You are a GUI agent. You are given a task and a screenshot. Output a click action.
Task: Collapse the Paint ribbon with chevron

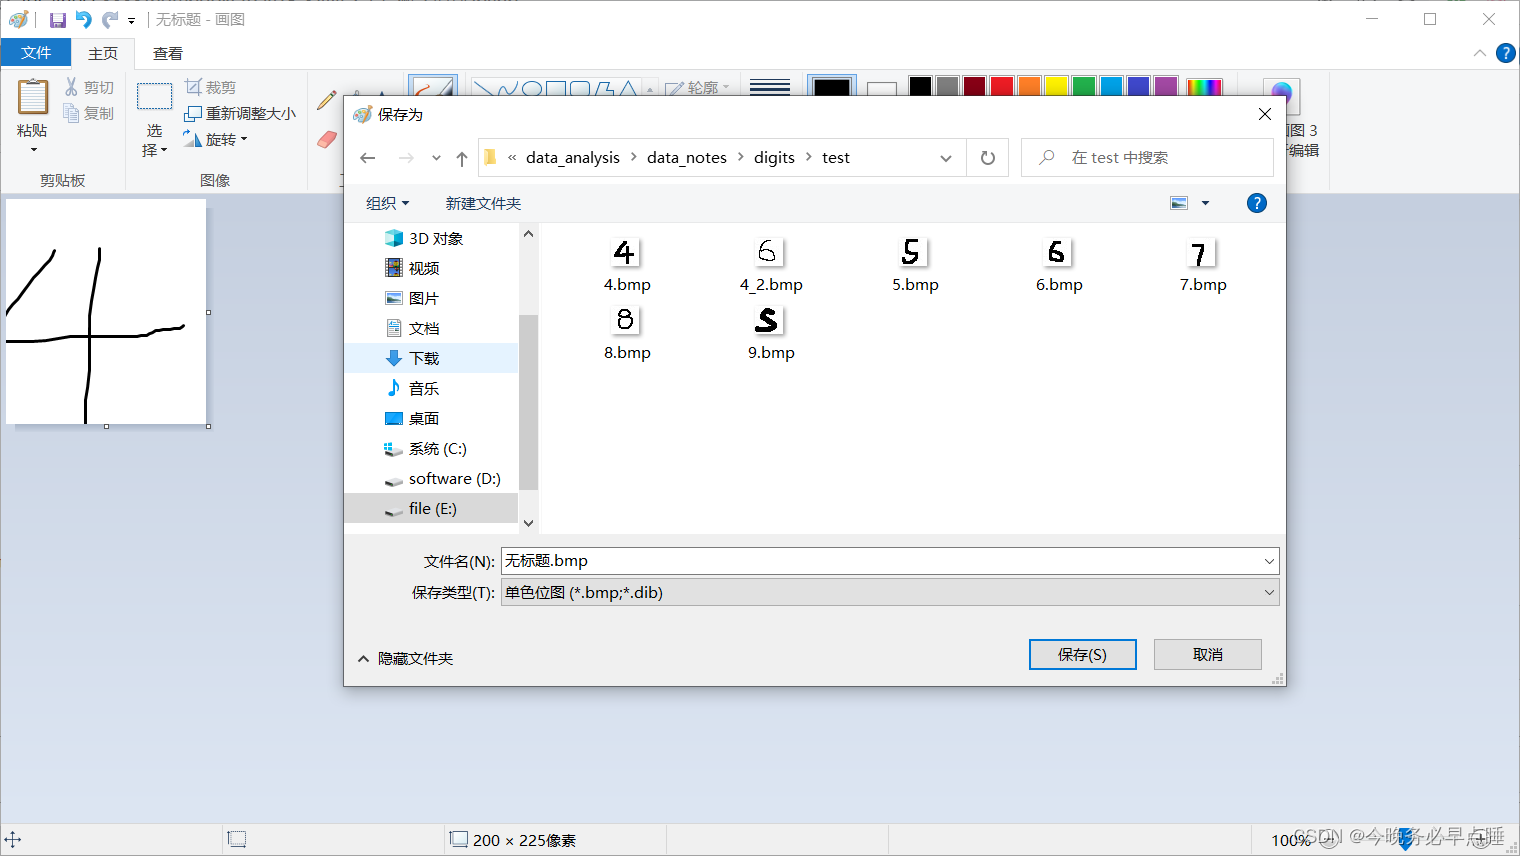pyautogui.click(x=1480, y=53)
